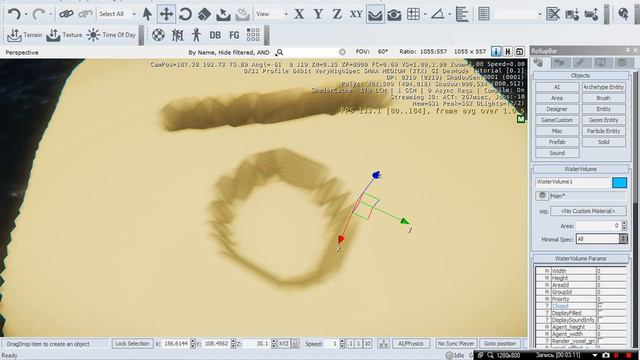Screen dimensions: 640x360
Task: Click the viewport layout maximize icon
Action: click(x=520, y=51)
